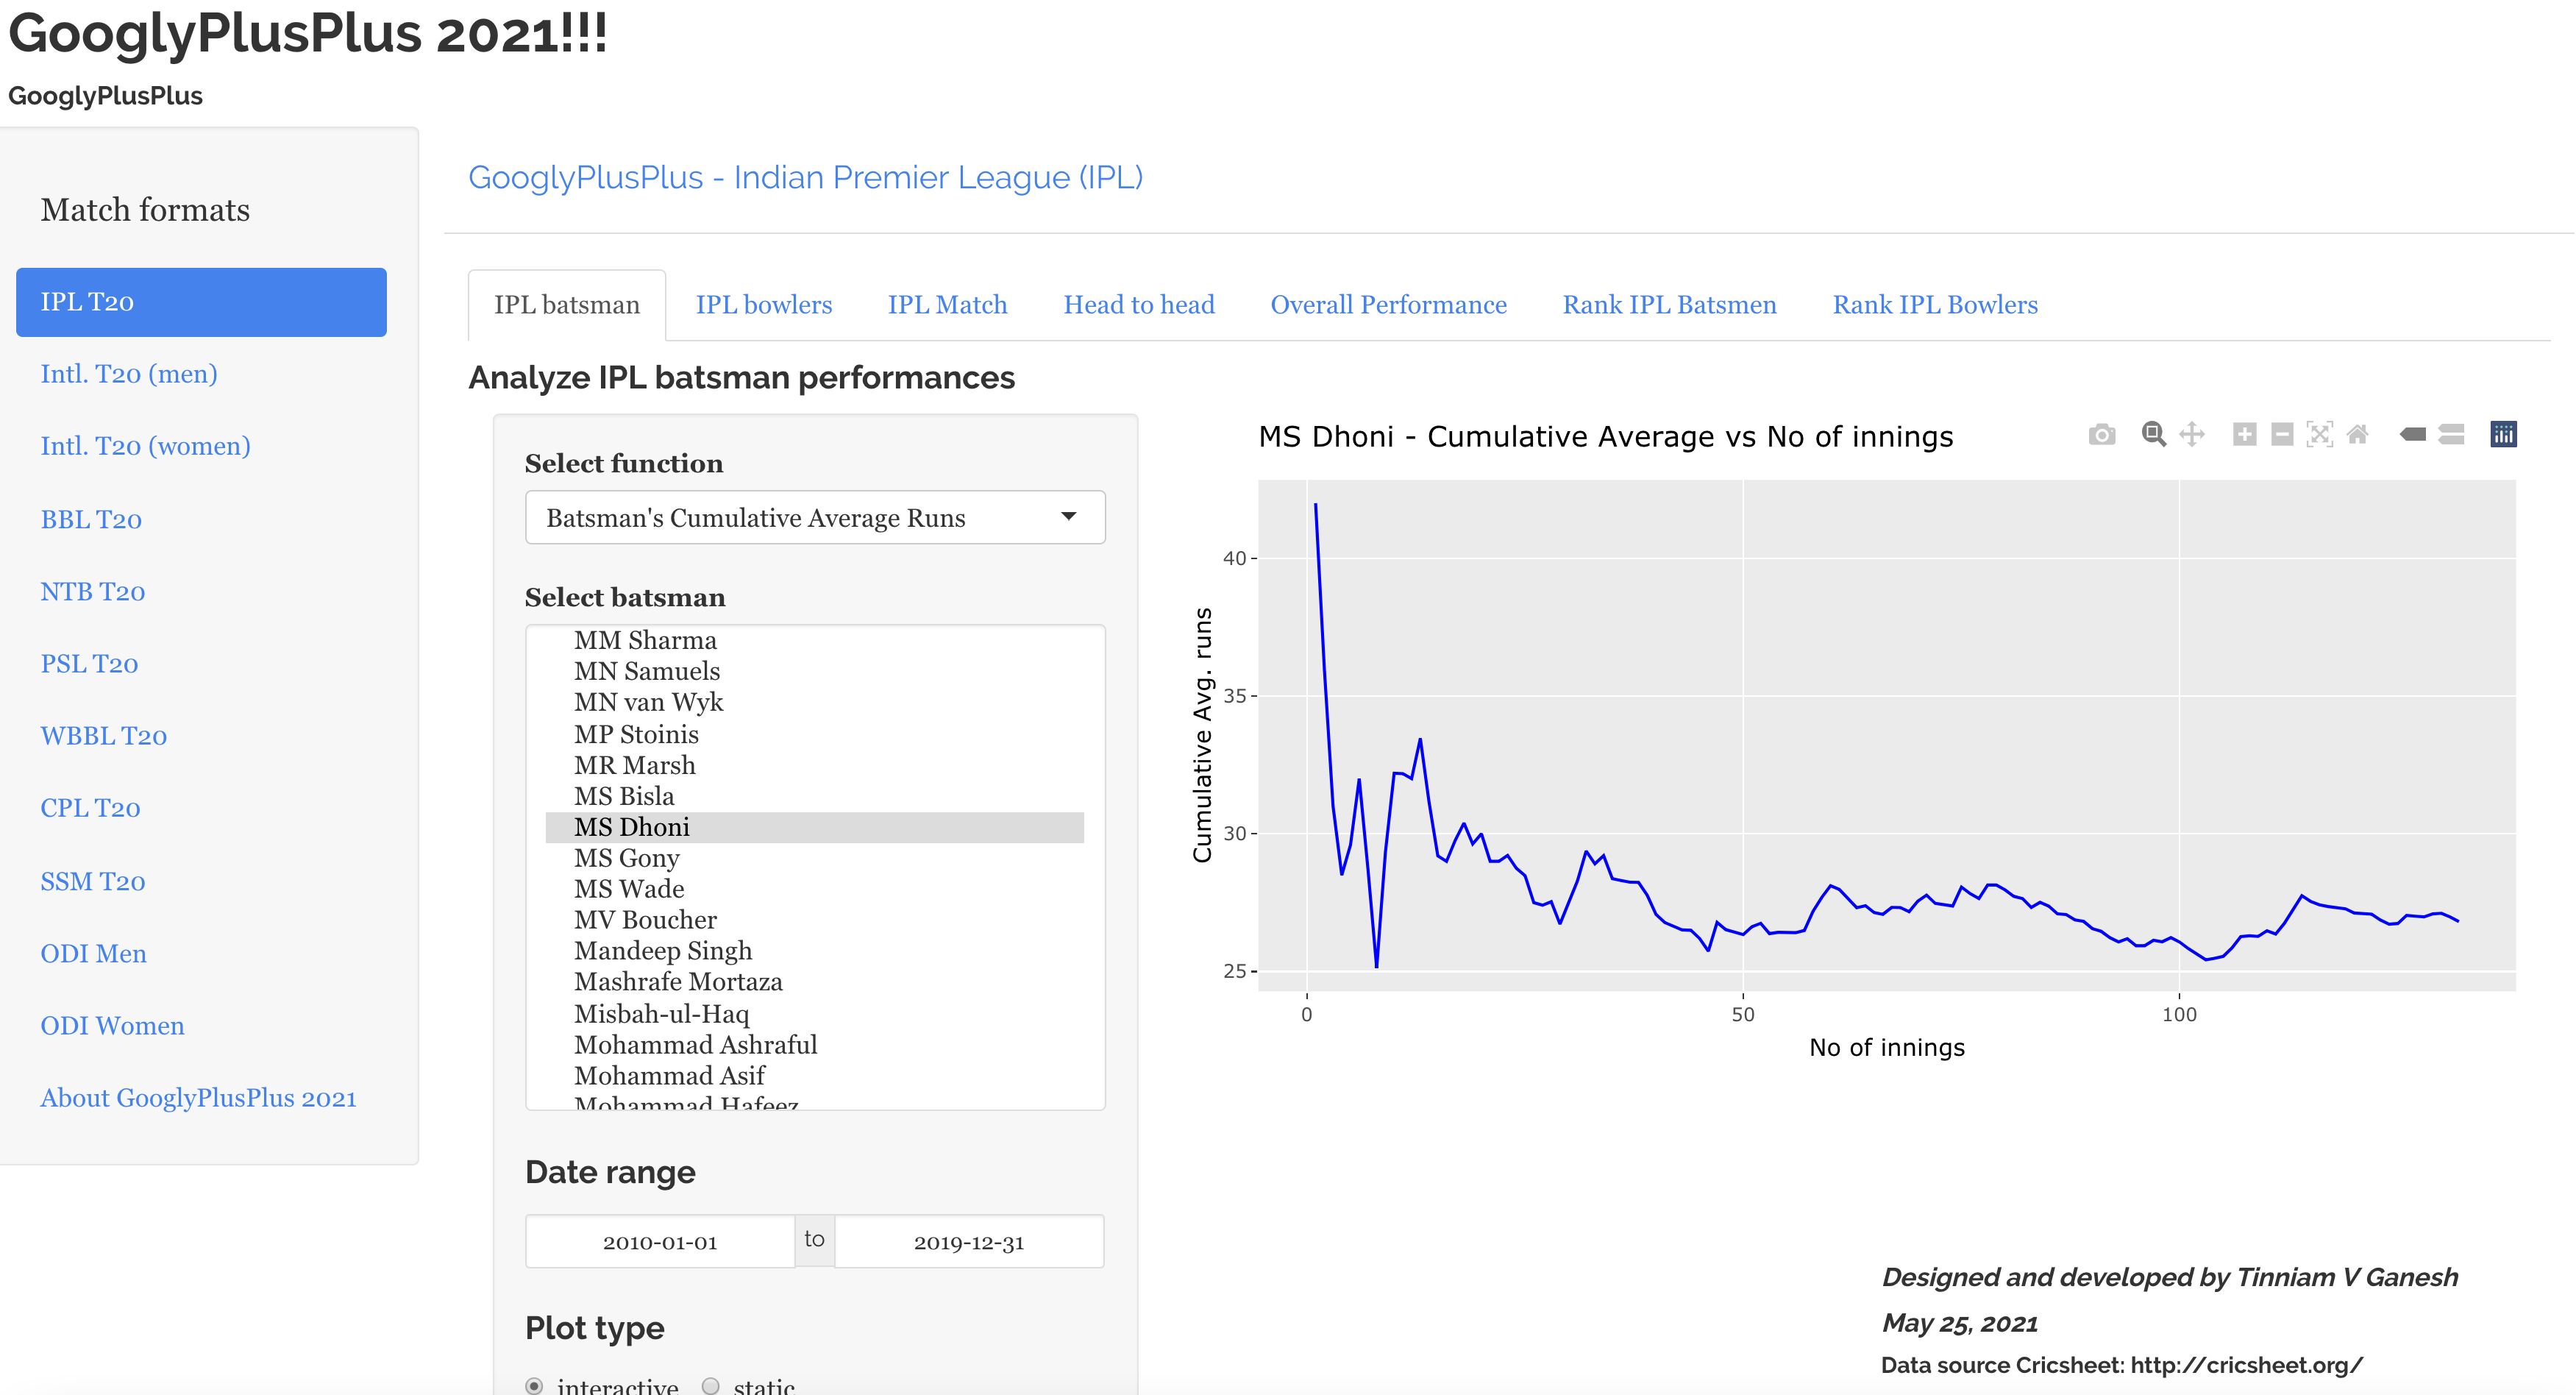Image resolution: width=2576 pixels, height=1395 pixels.
Task: Click the plot Zoom in plus icon
Action: pos(2244,434)
